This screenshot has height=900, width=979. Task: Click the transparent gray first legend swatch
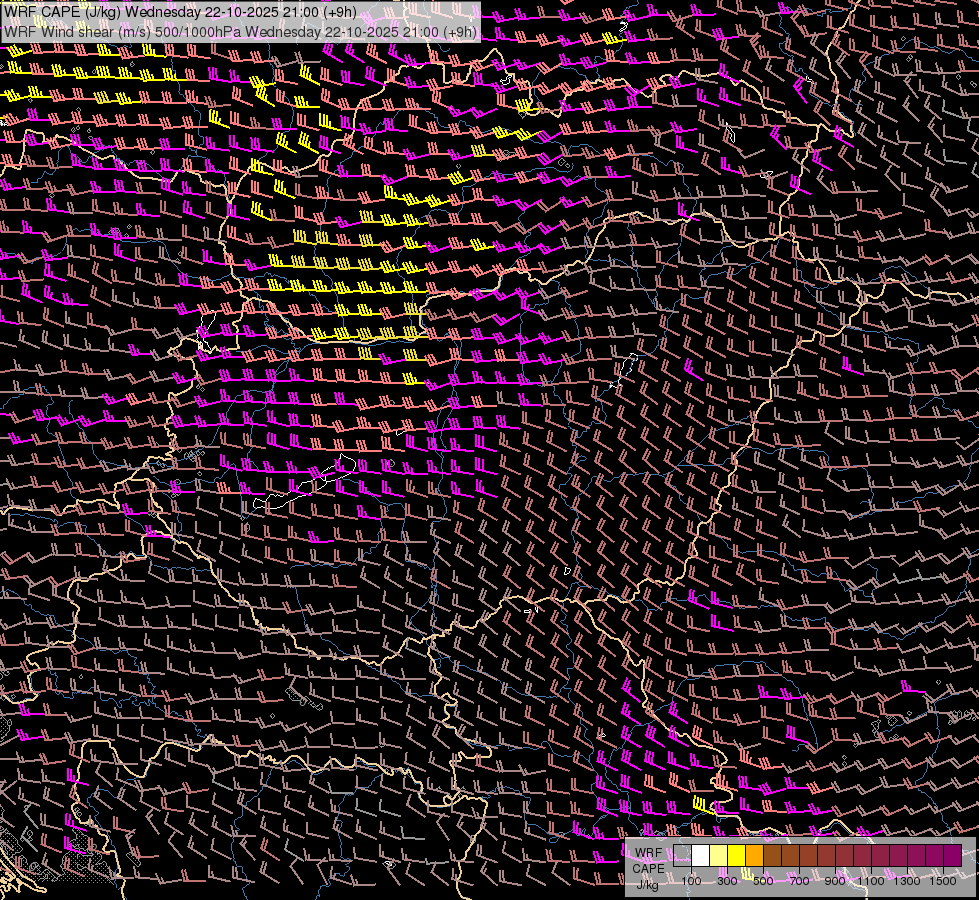[682, 856]
